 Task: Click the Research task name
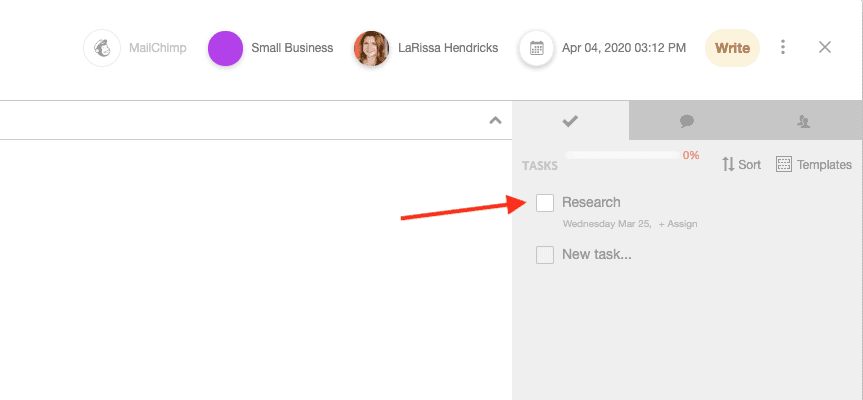point(591,202)
